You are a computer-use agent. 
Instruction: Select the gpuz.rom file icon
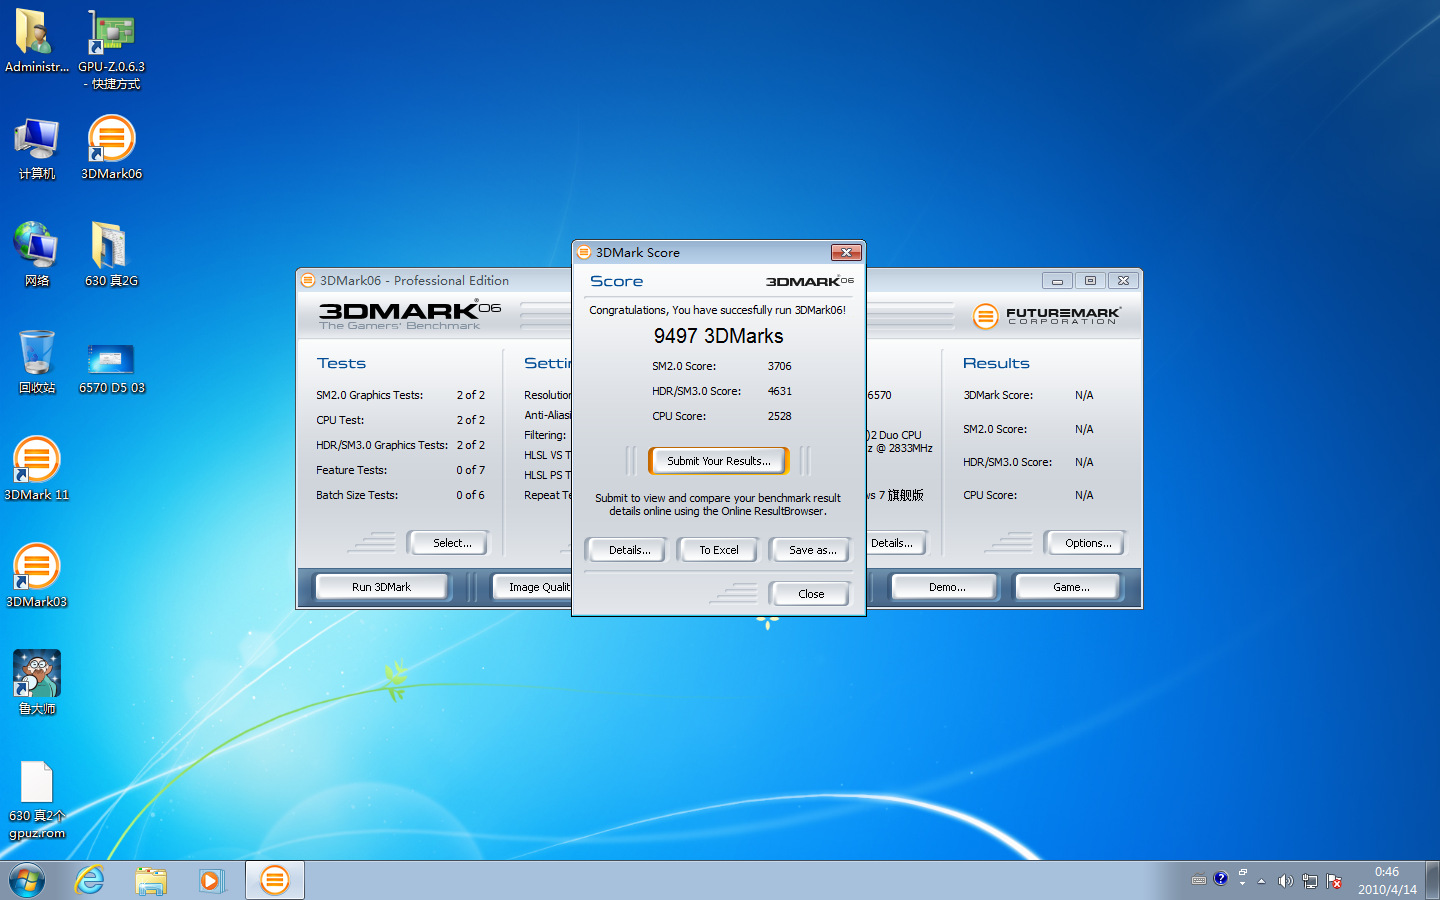[x=37, y=800]
